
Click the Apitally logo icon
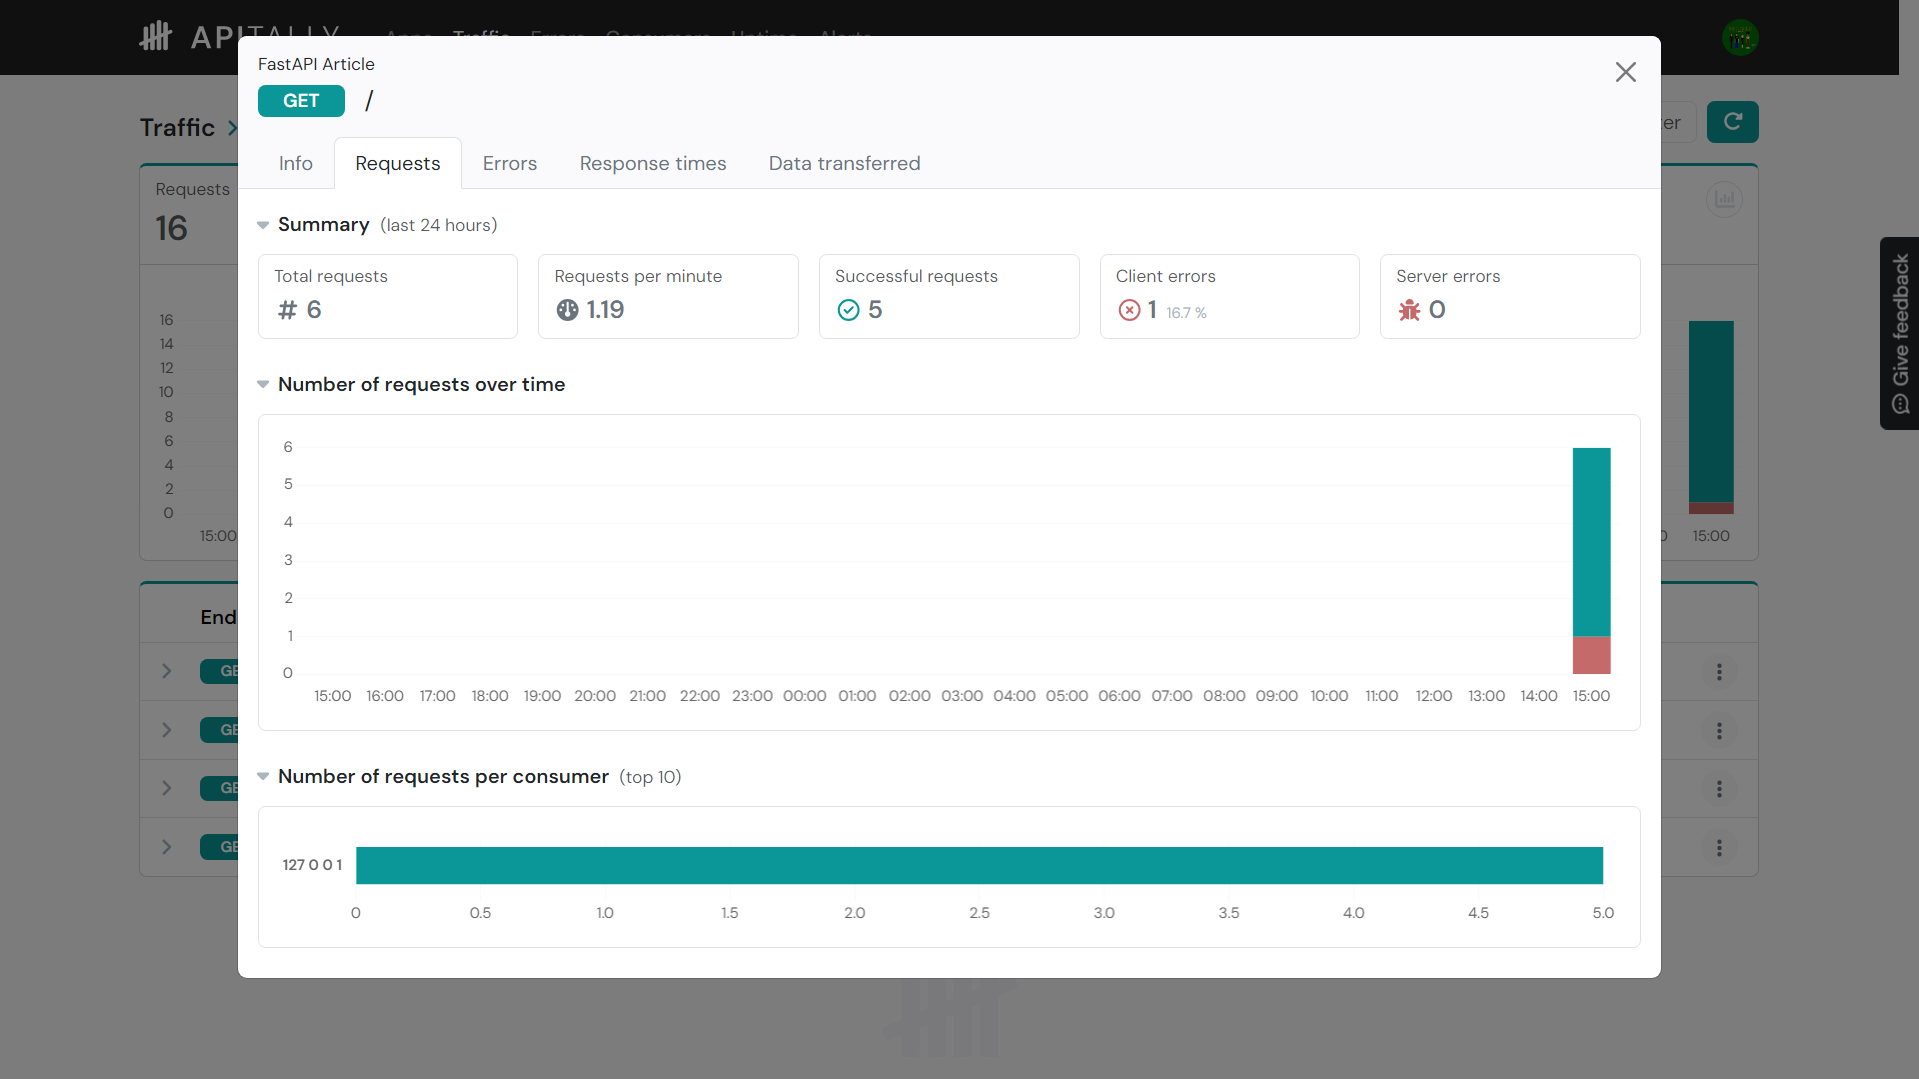click(156, 37)
